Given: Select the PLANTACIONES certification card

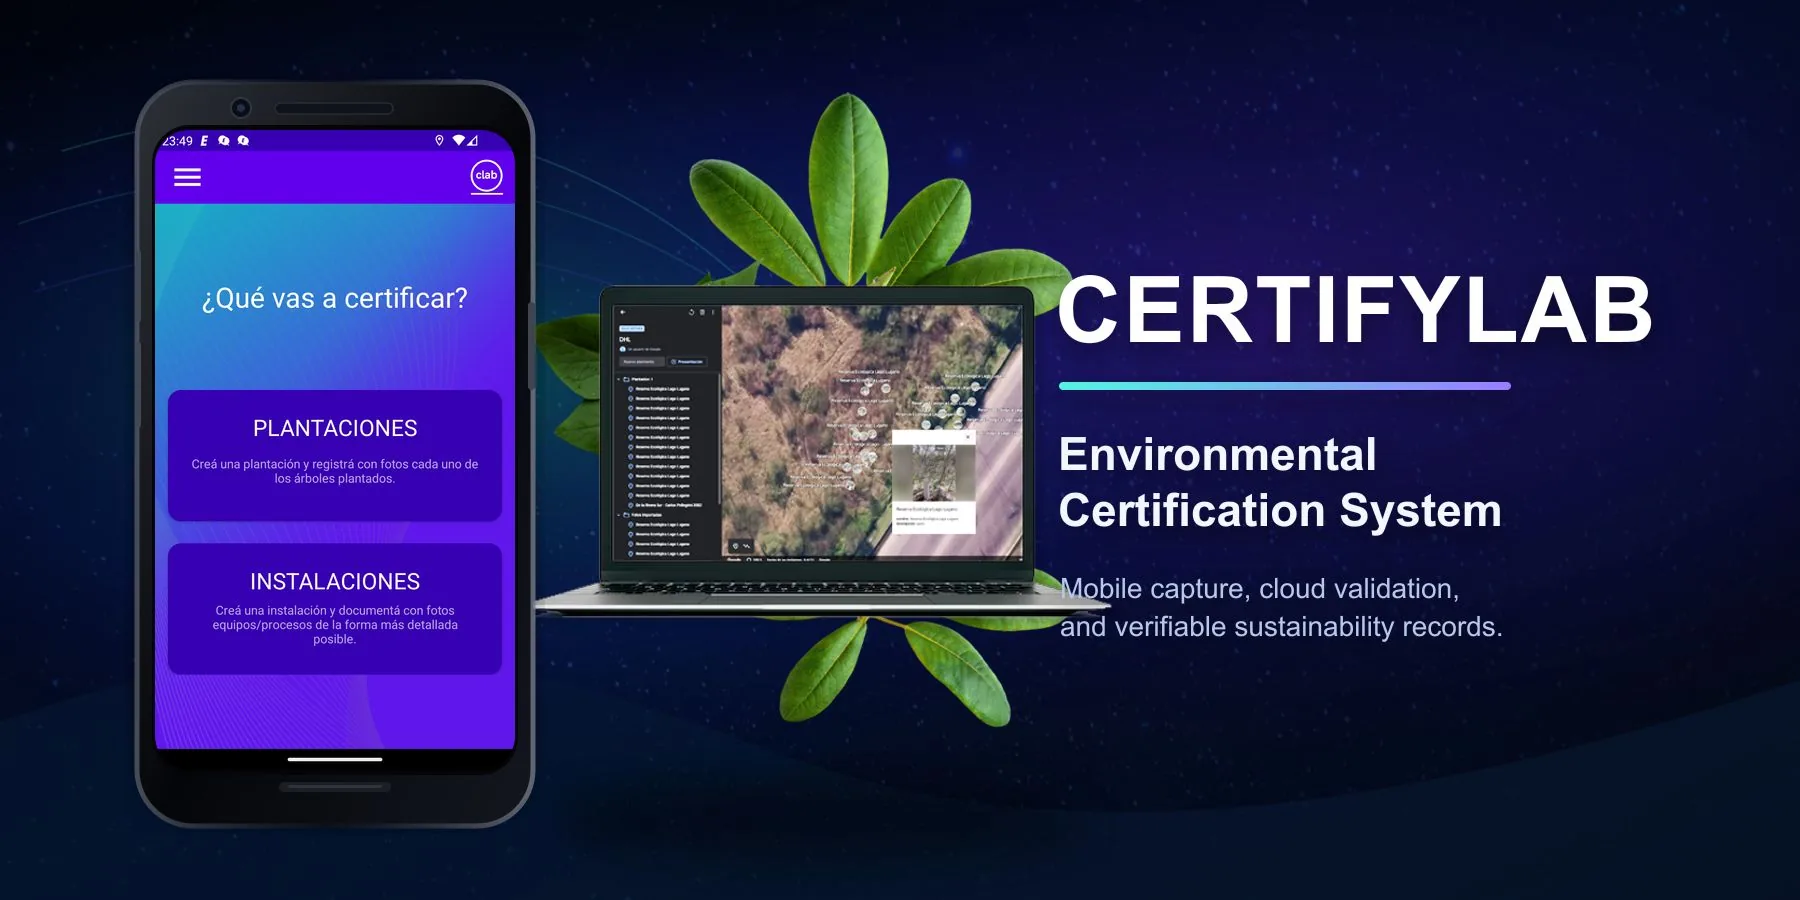Looking at the screenshot, I should [335, 455].
